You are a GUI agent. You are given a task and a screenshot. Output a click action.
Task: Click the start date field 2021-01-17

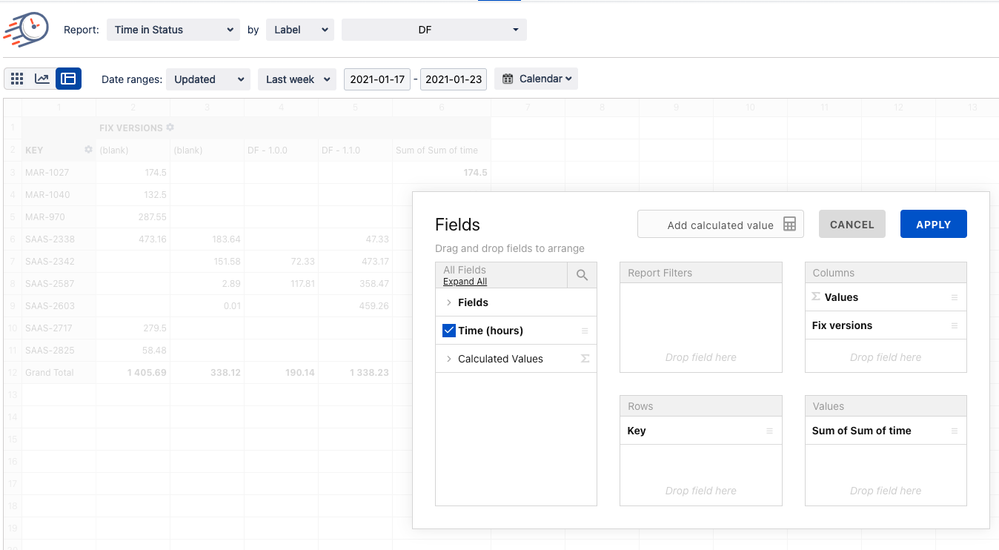pos(377,79)
